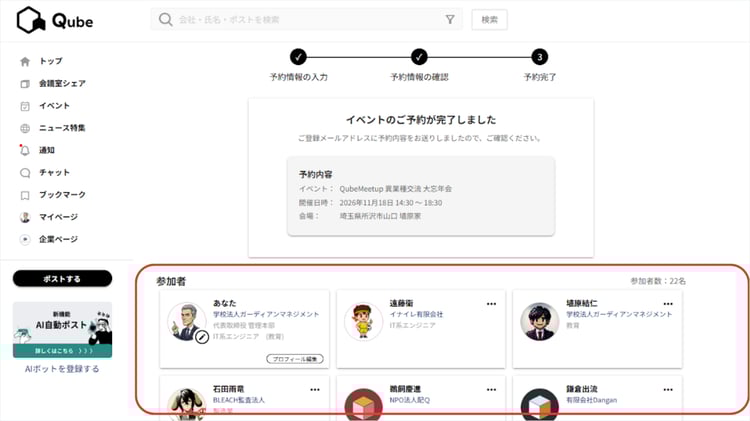This screenshot has height=421, width=750.
Task: Click the ニュース特集 globe icon
Action: point(25,128)
